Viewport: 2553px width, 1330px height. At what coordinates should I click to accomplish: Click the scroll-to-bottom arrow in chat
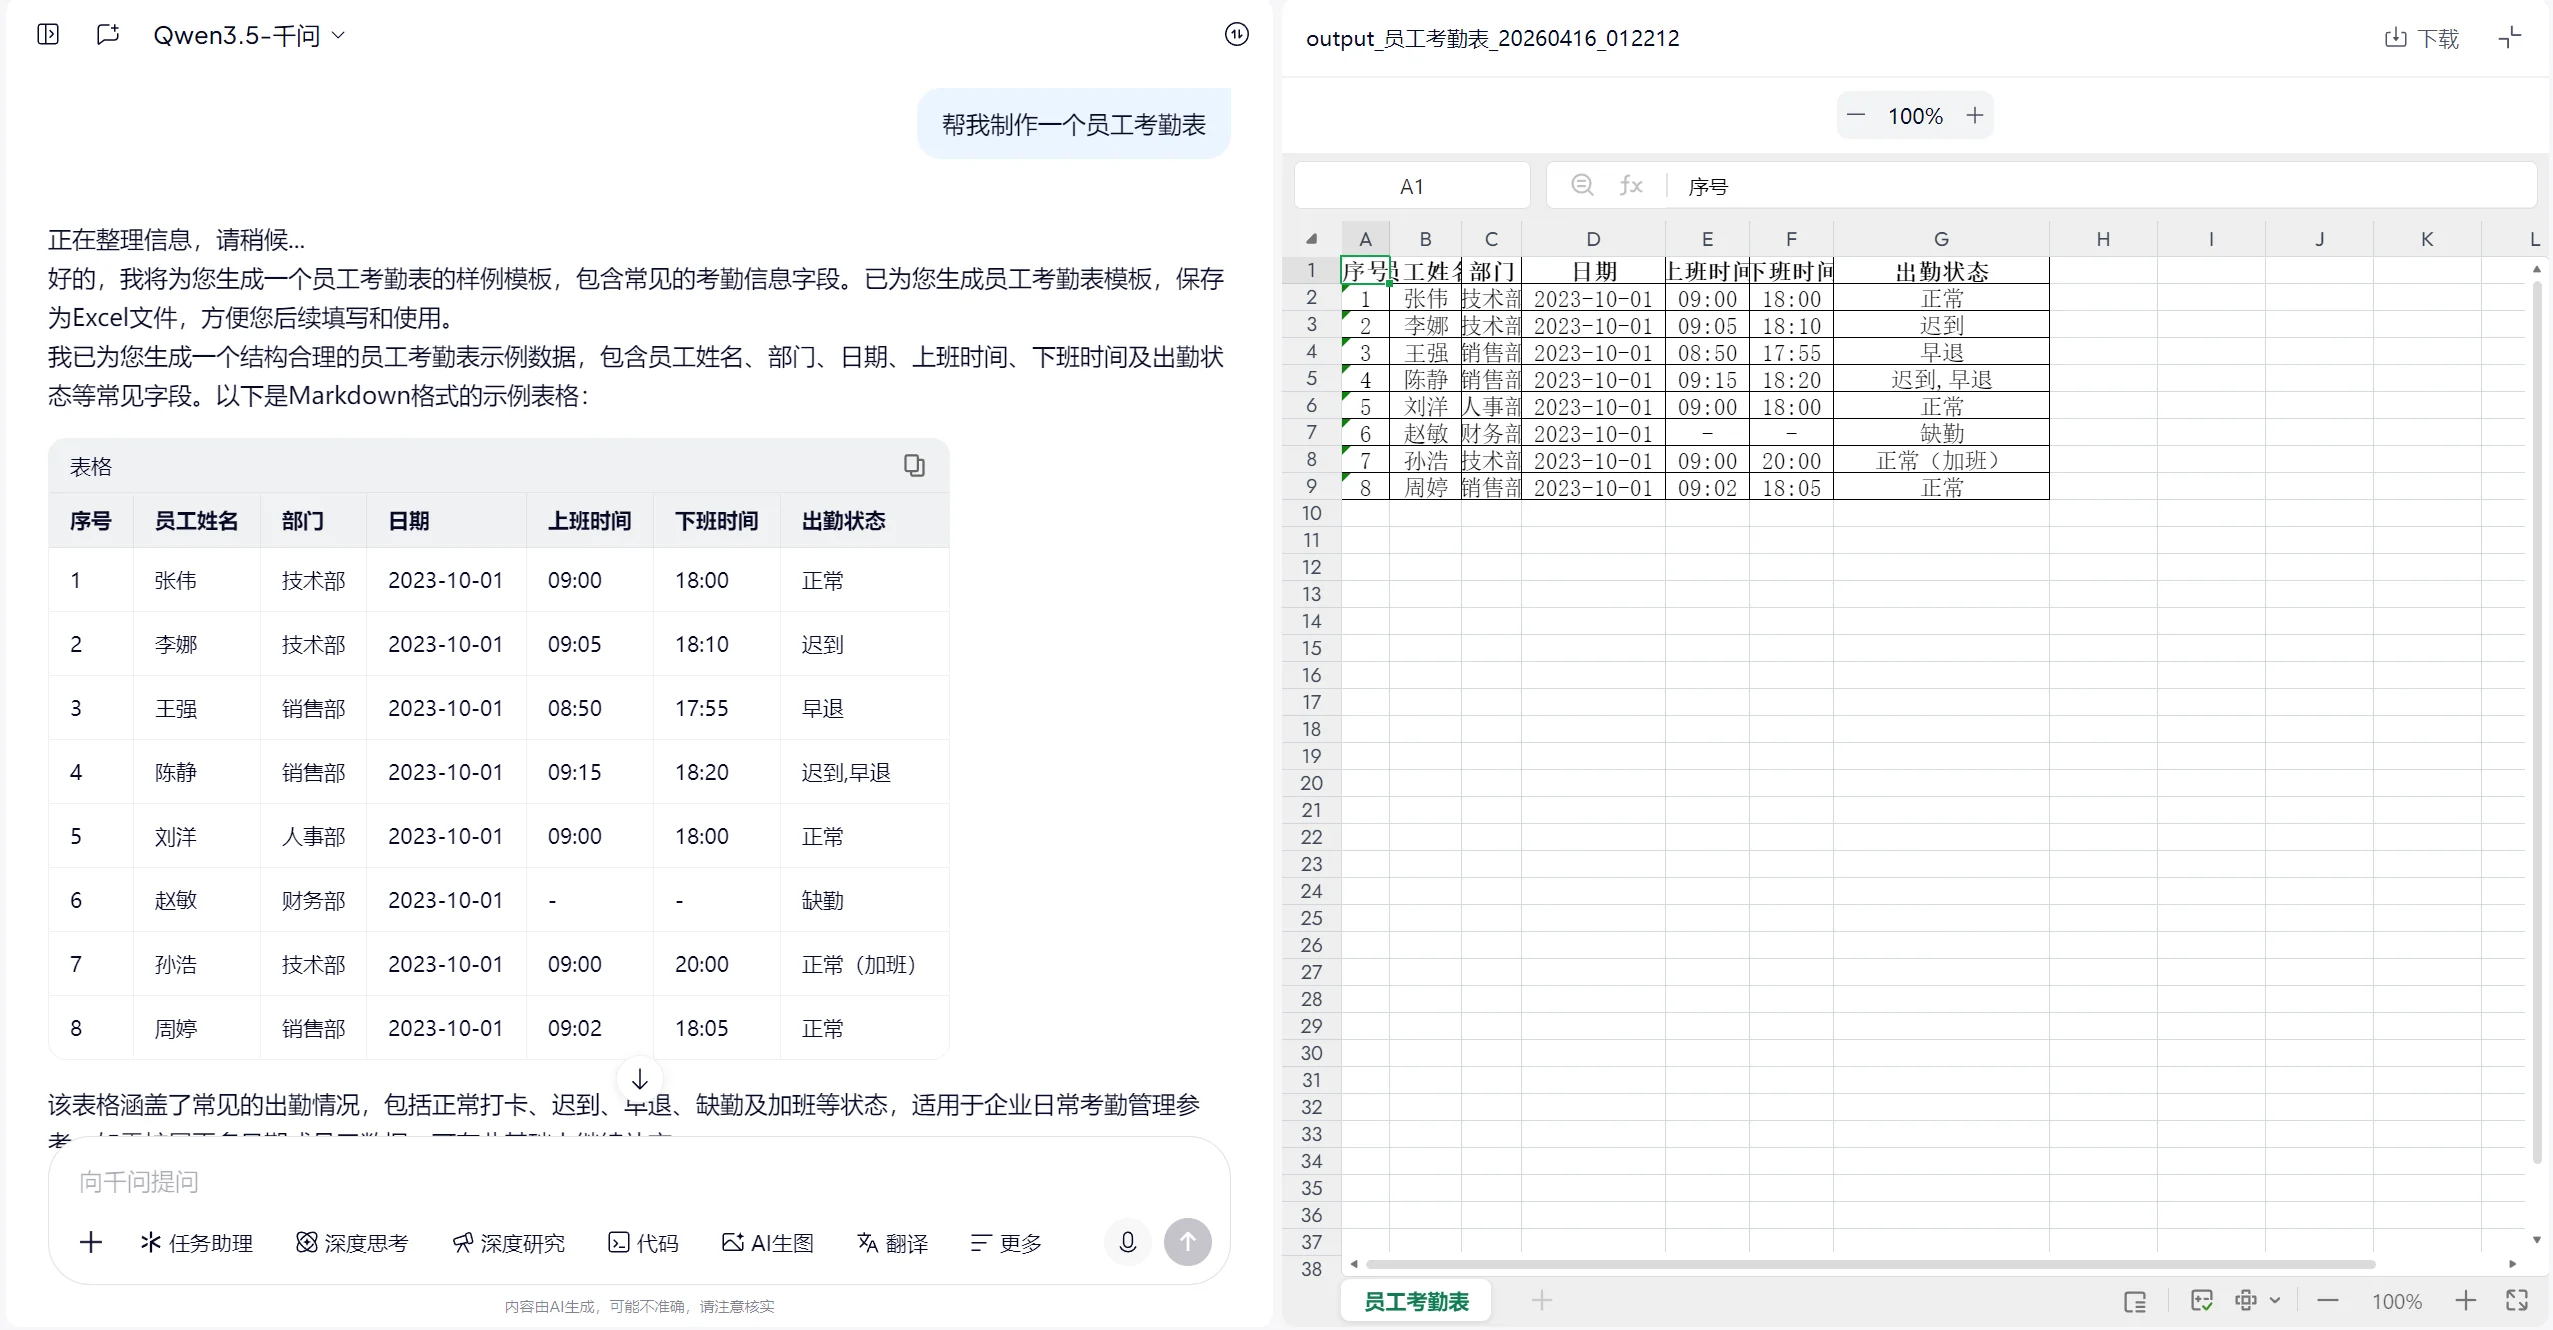pyautogui.click(x=639, y=1077)
